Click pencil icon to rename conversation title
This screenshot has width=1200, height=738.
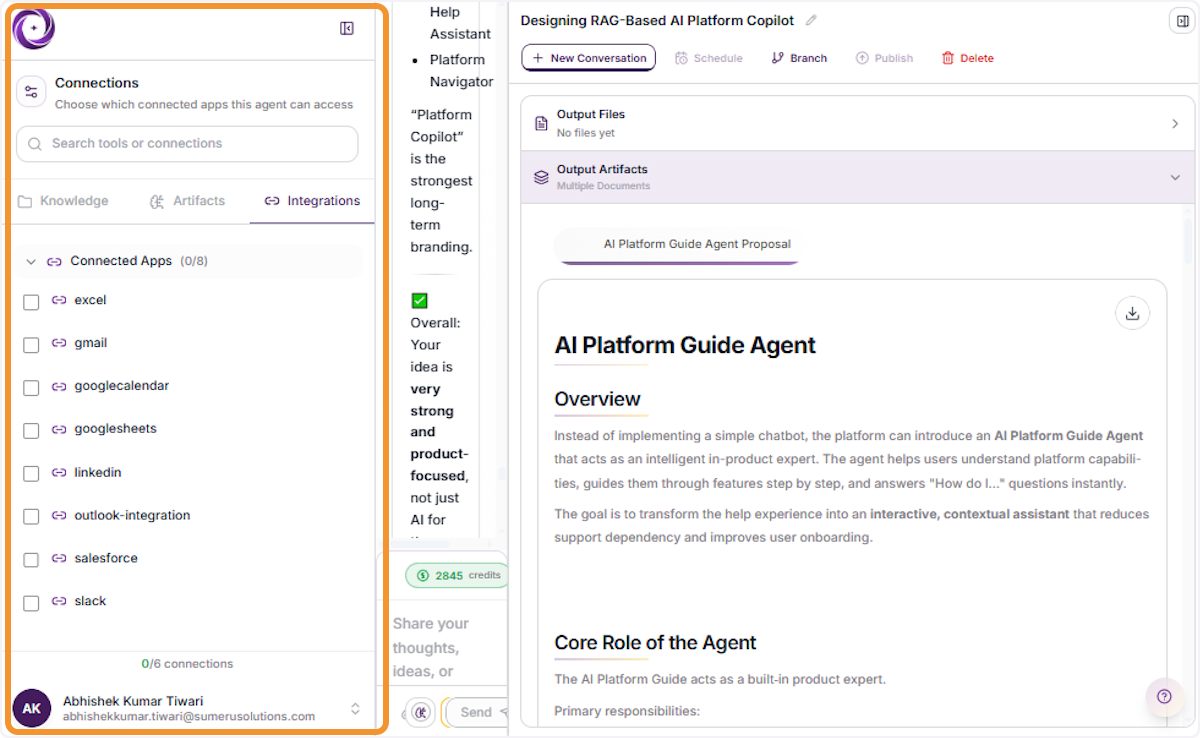coord(811,20)
